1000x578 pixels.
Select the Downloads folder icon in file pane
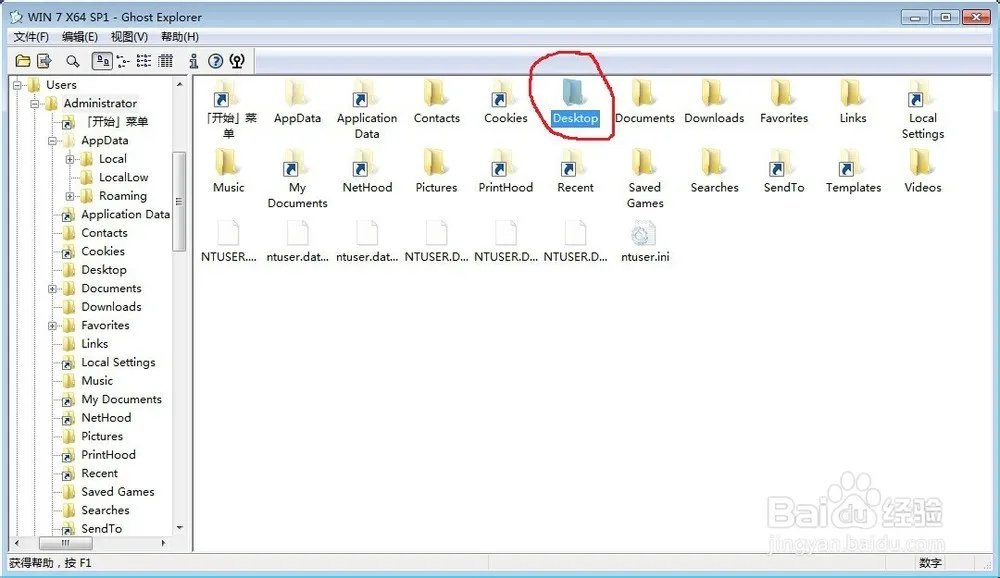tap(714, 95)
